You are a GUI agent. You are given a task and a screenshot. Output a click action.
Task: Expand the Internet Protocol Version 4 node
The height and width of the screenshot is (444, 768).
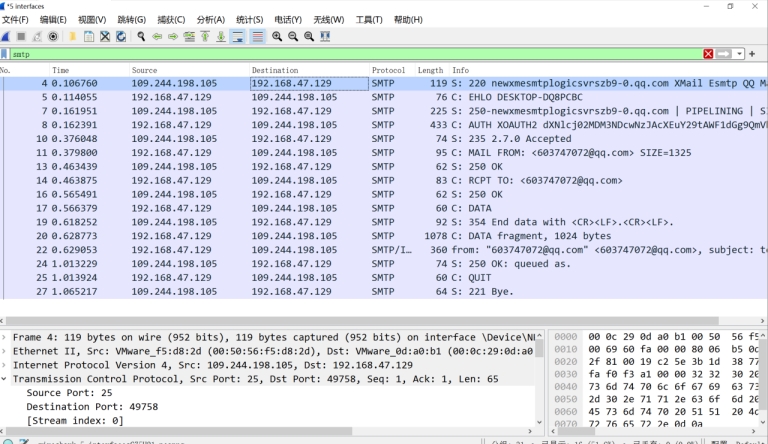(6, 366)
